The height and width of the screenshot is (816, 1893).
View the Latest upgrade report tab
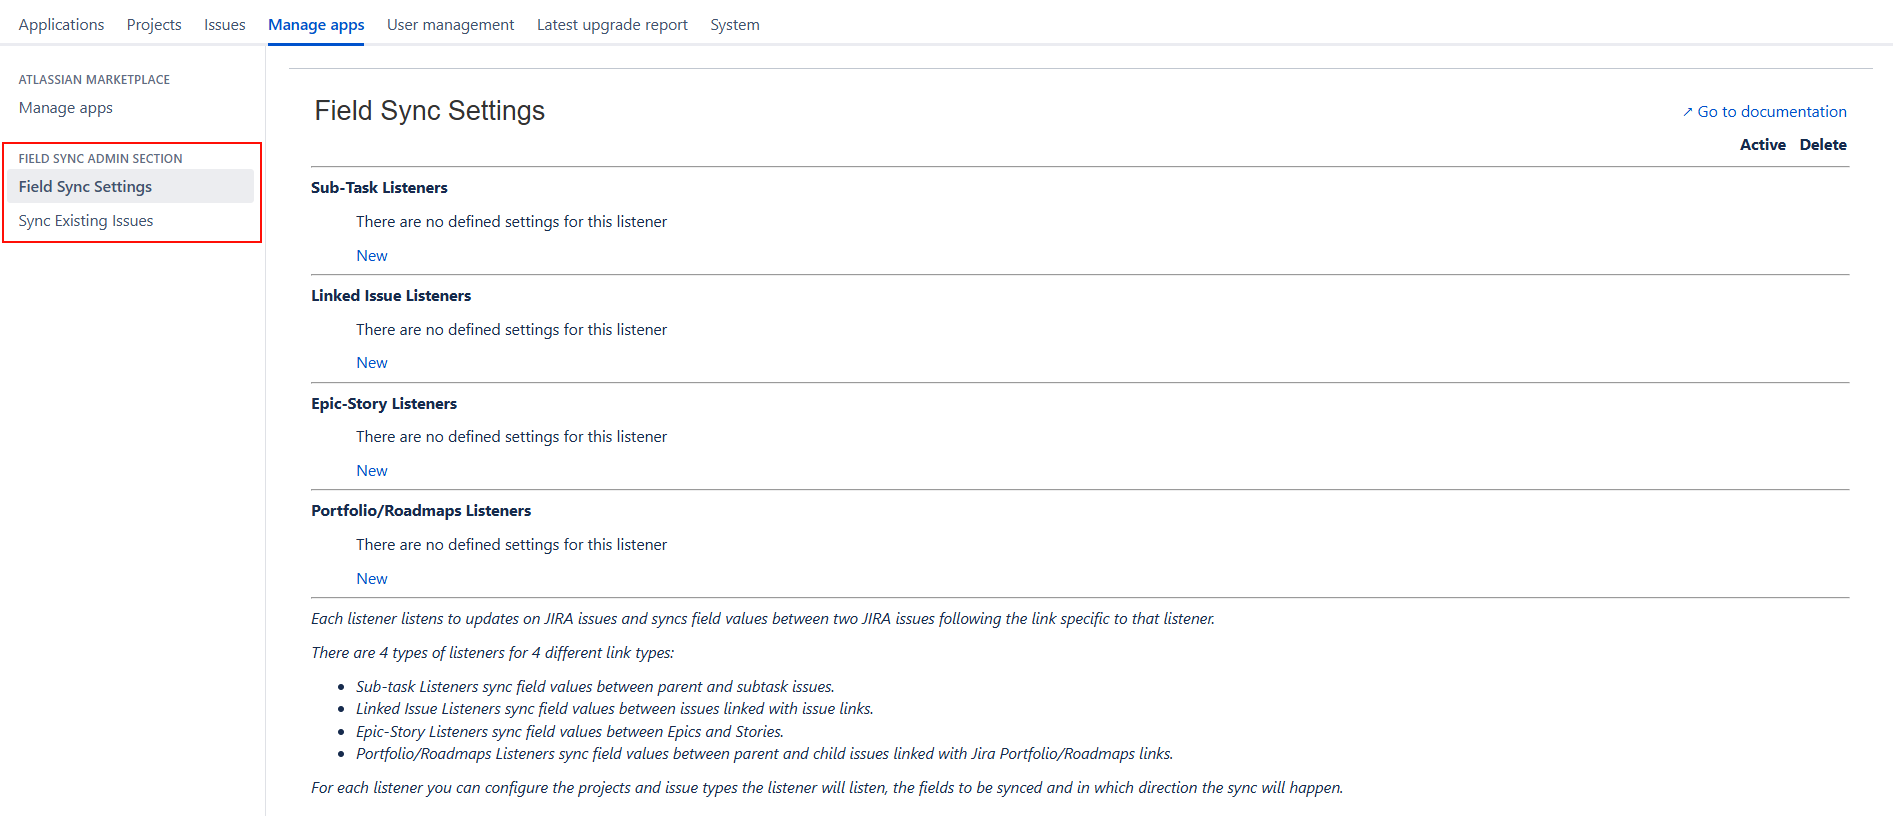click(x=612, y=25)
